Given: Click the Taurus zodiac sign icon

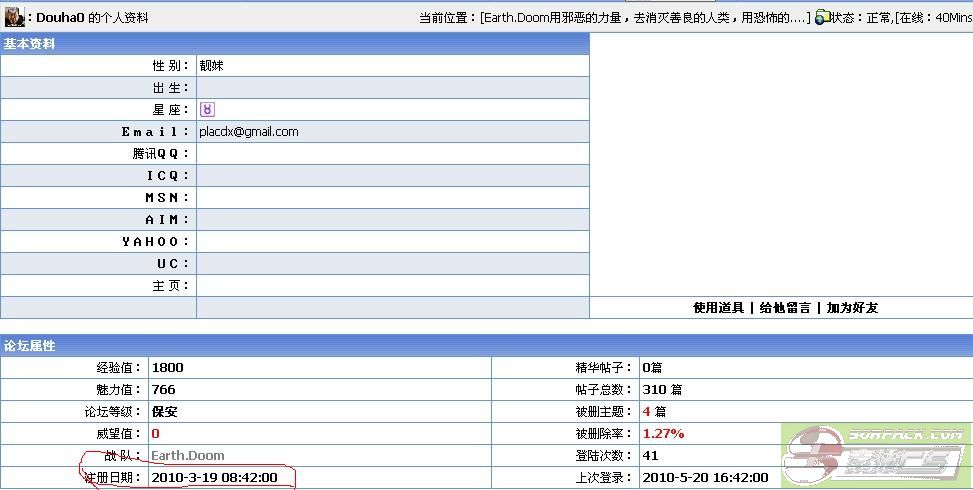Looking at the screenshot, I should point(207,109).
